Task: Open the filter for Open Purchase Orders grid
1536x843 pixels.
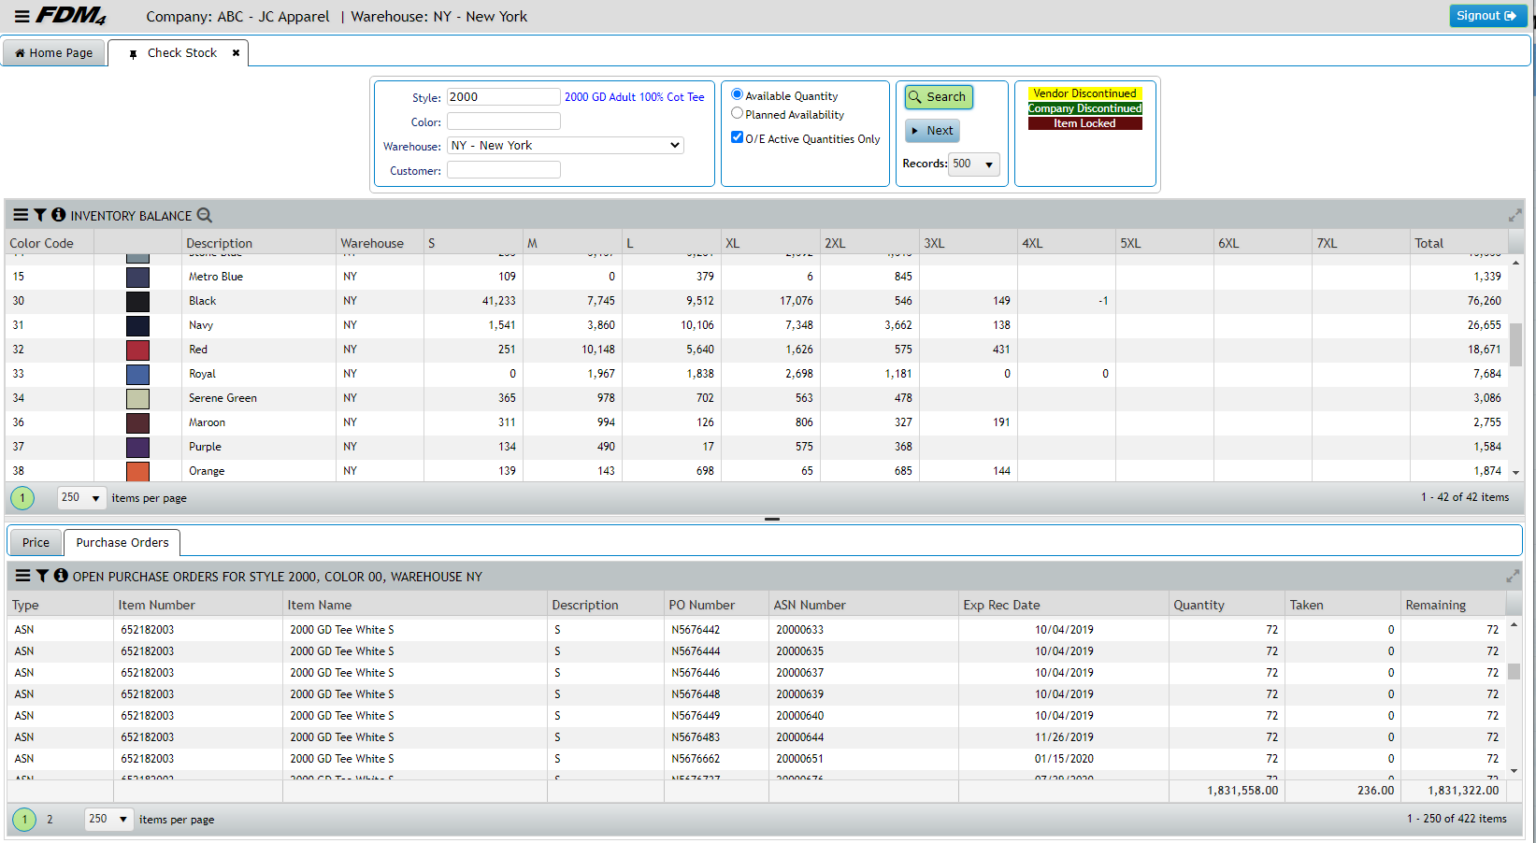Action: click(x=40, y=576)
